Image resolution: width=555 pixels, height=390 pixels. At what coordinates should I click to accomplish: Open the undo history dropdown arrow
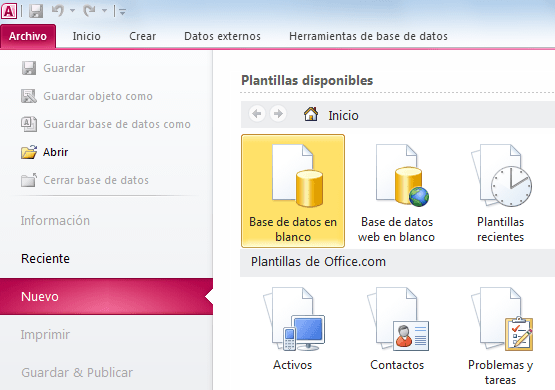pyautogui.click(x=72, y=11)
